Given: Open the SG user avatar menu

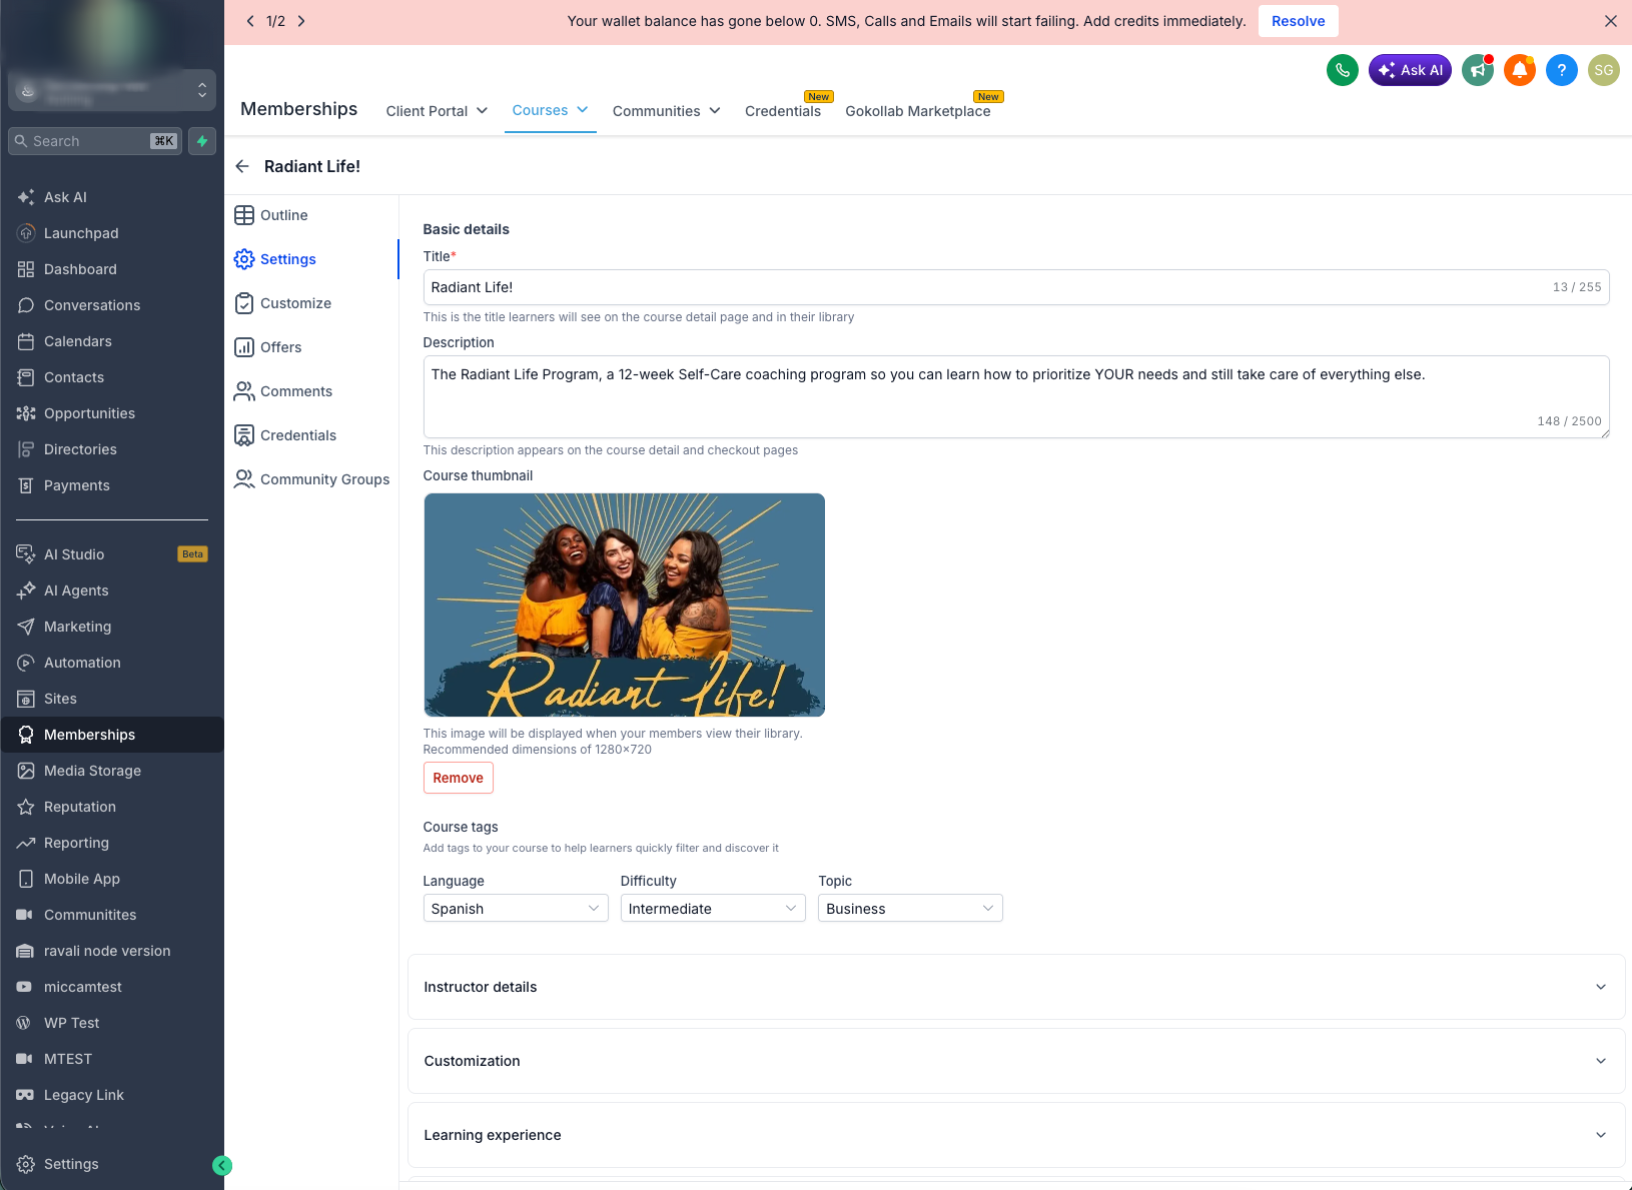Looking at the screenshot, I should tap(1603, 70).
